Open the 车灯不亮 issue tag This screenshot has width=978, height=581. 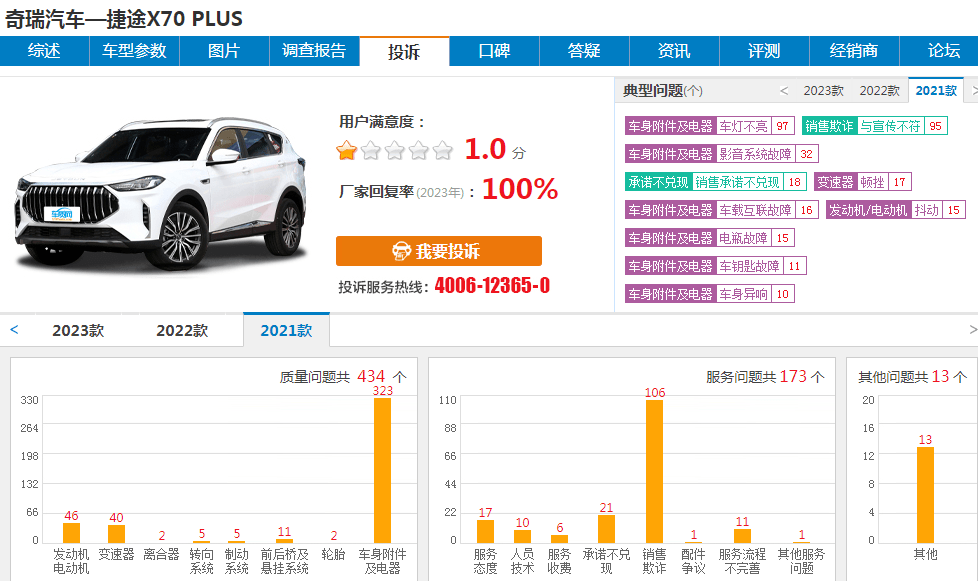pos(710,126)
